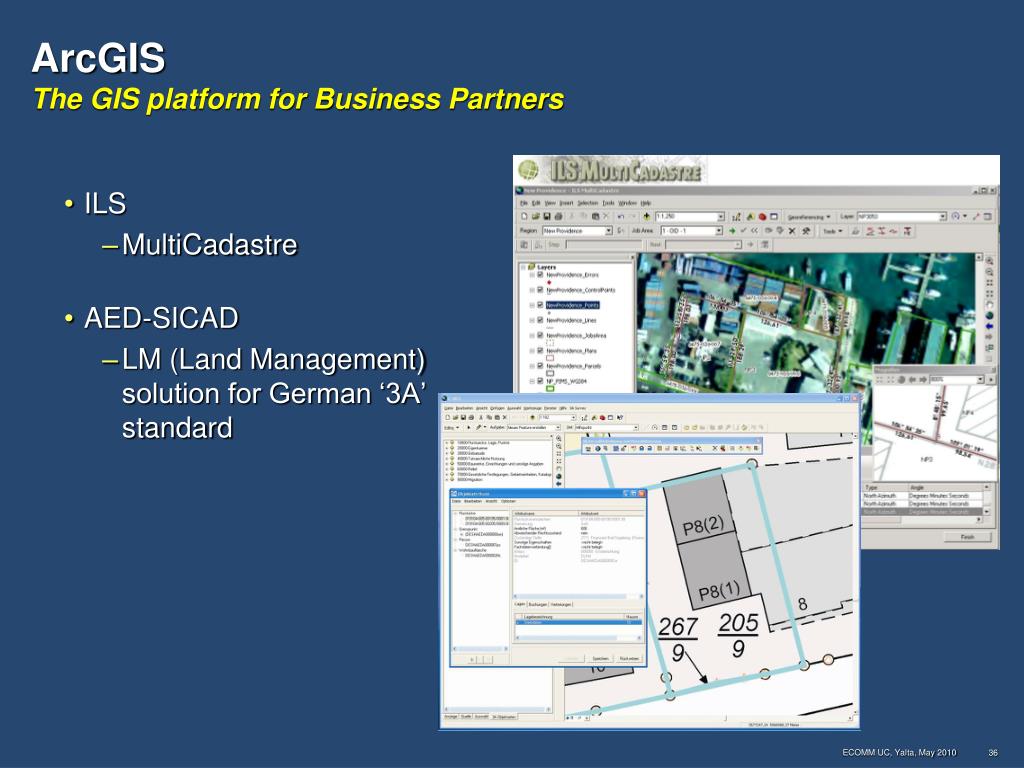Click Undo arrow in MultiCadastre toolbar

point(621,216)
